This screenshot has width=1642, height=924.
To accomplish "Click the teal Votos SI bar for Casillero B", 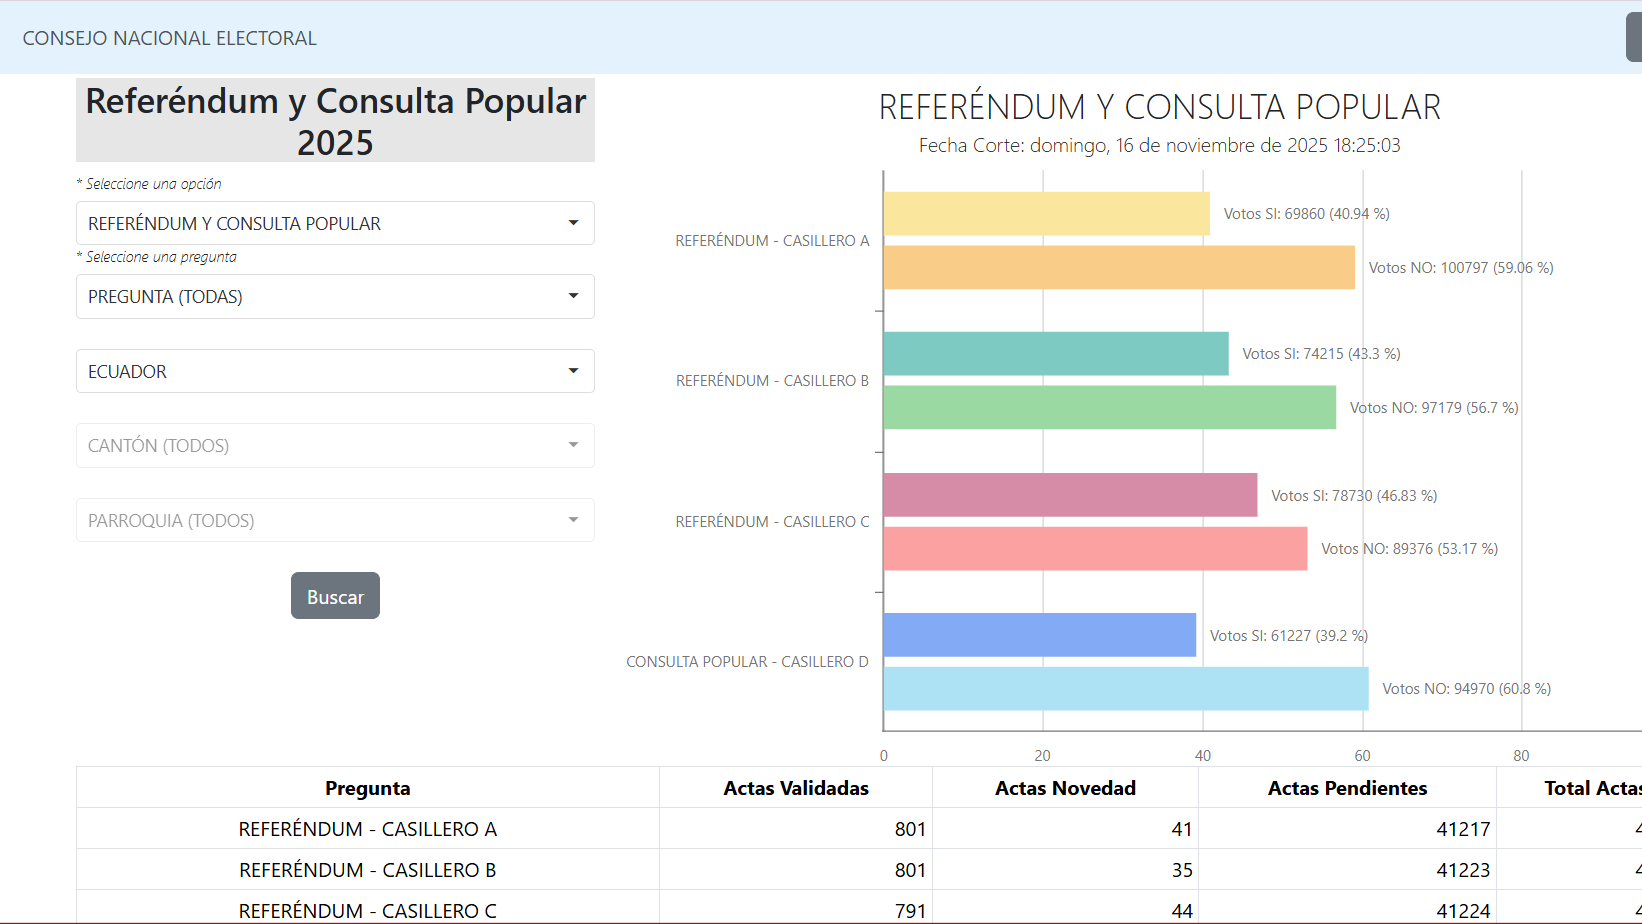I will 1055,354.
